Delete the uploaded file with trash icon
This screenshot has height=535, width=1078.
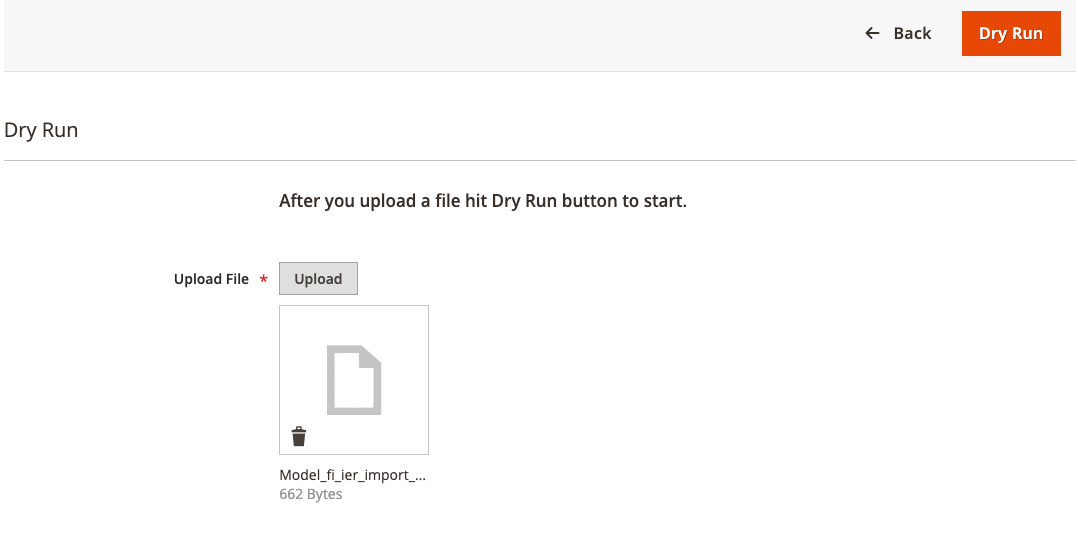pyautogui.click(x=298, y=437)
